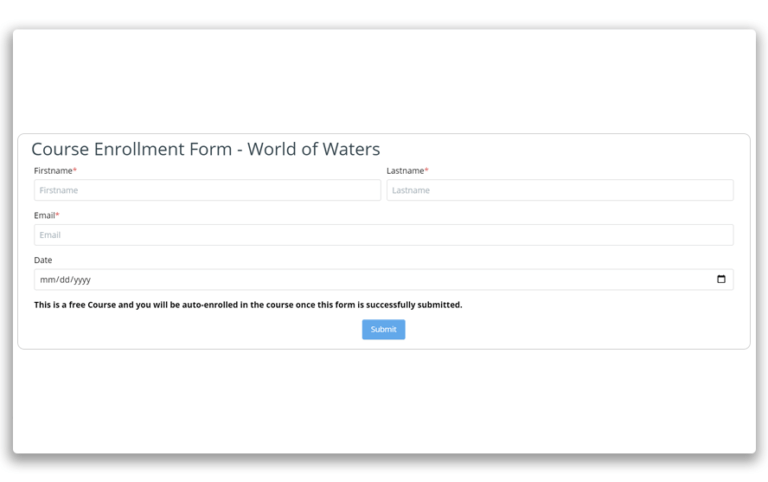Select the month segment in Date field
The width and height of the screenshot is (768, 482).
[x=46, y=280]
